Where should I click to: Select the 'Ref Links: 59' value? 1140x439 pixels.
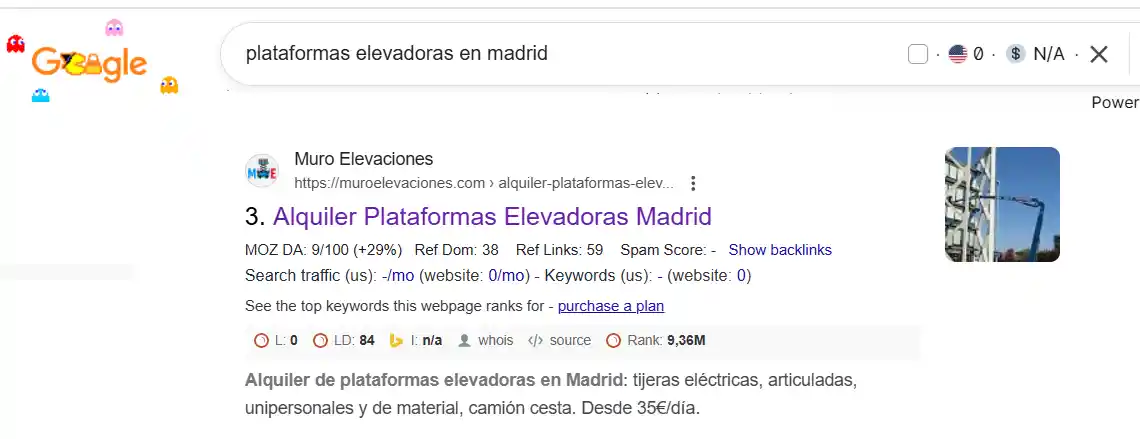(x=559, y=250)
